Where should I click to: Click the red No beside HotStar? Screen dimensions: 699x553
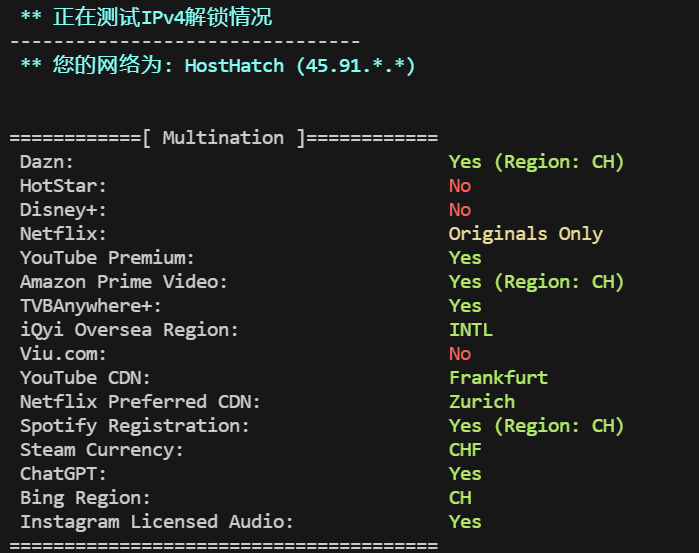click(x=460, y=186)
